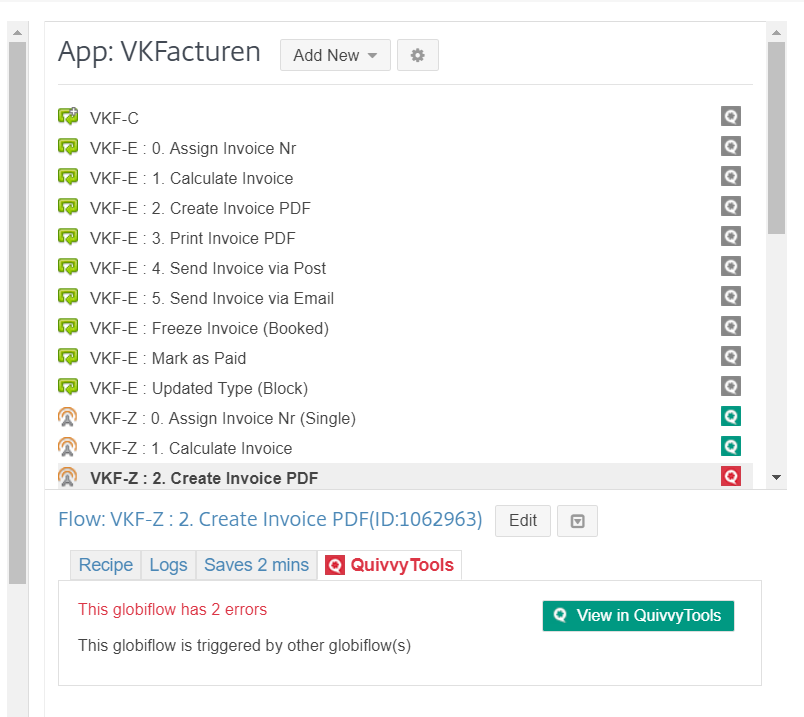
Task: Click the gray QuivvyTools icon beside VKF-C
Action: point(731,116)
